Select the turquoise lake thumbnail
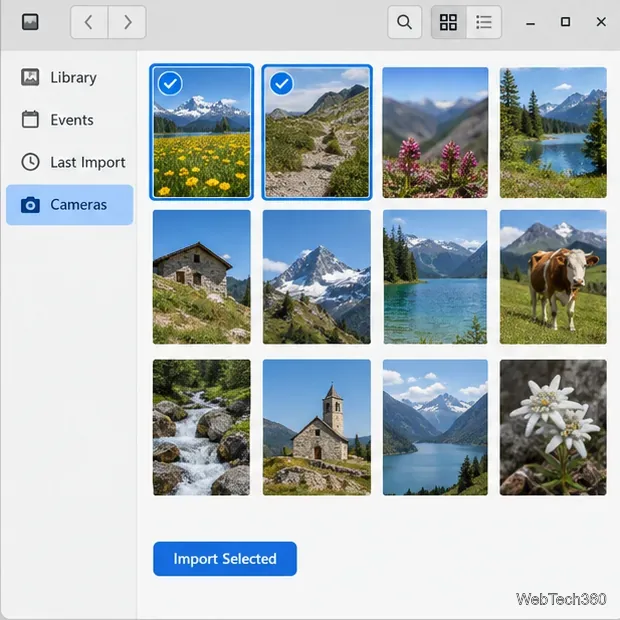This screenshot has width=620, height=620. 435,277
